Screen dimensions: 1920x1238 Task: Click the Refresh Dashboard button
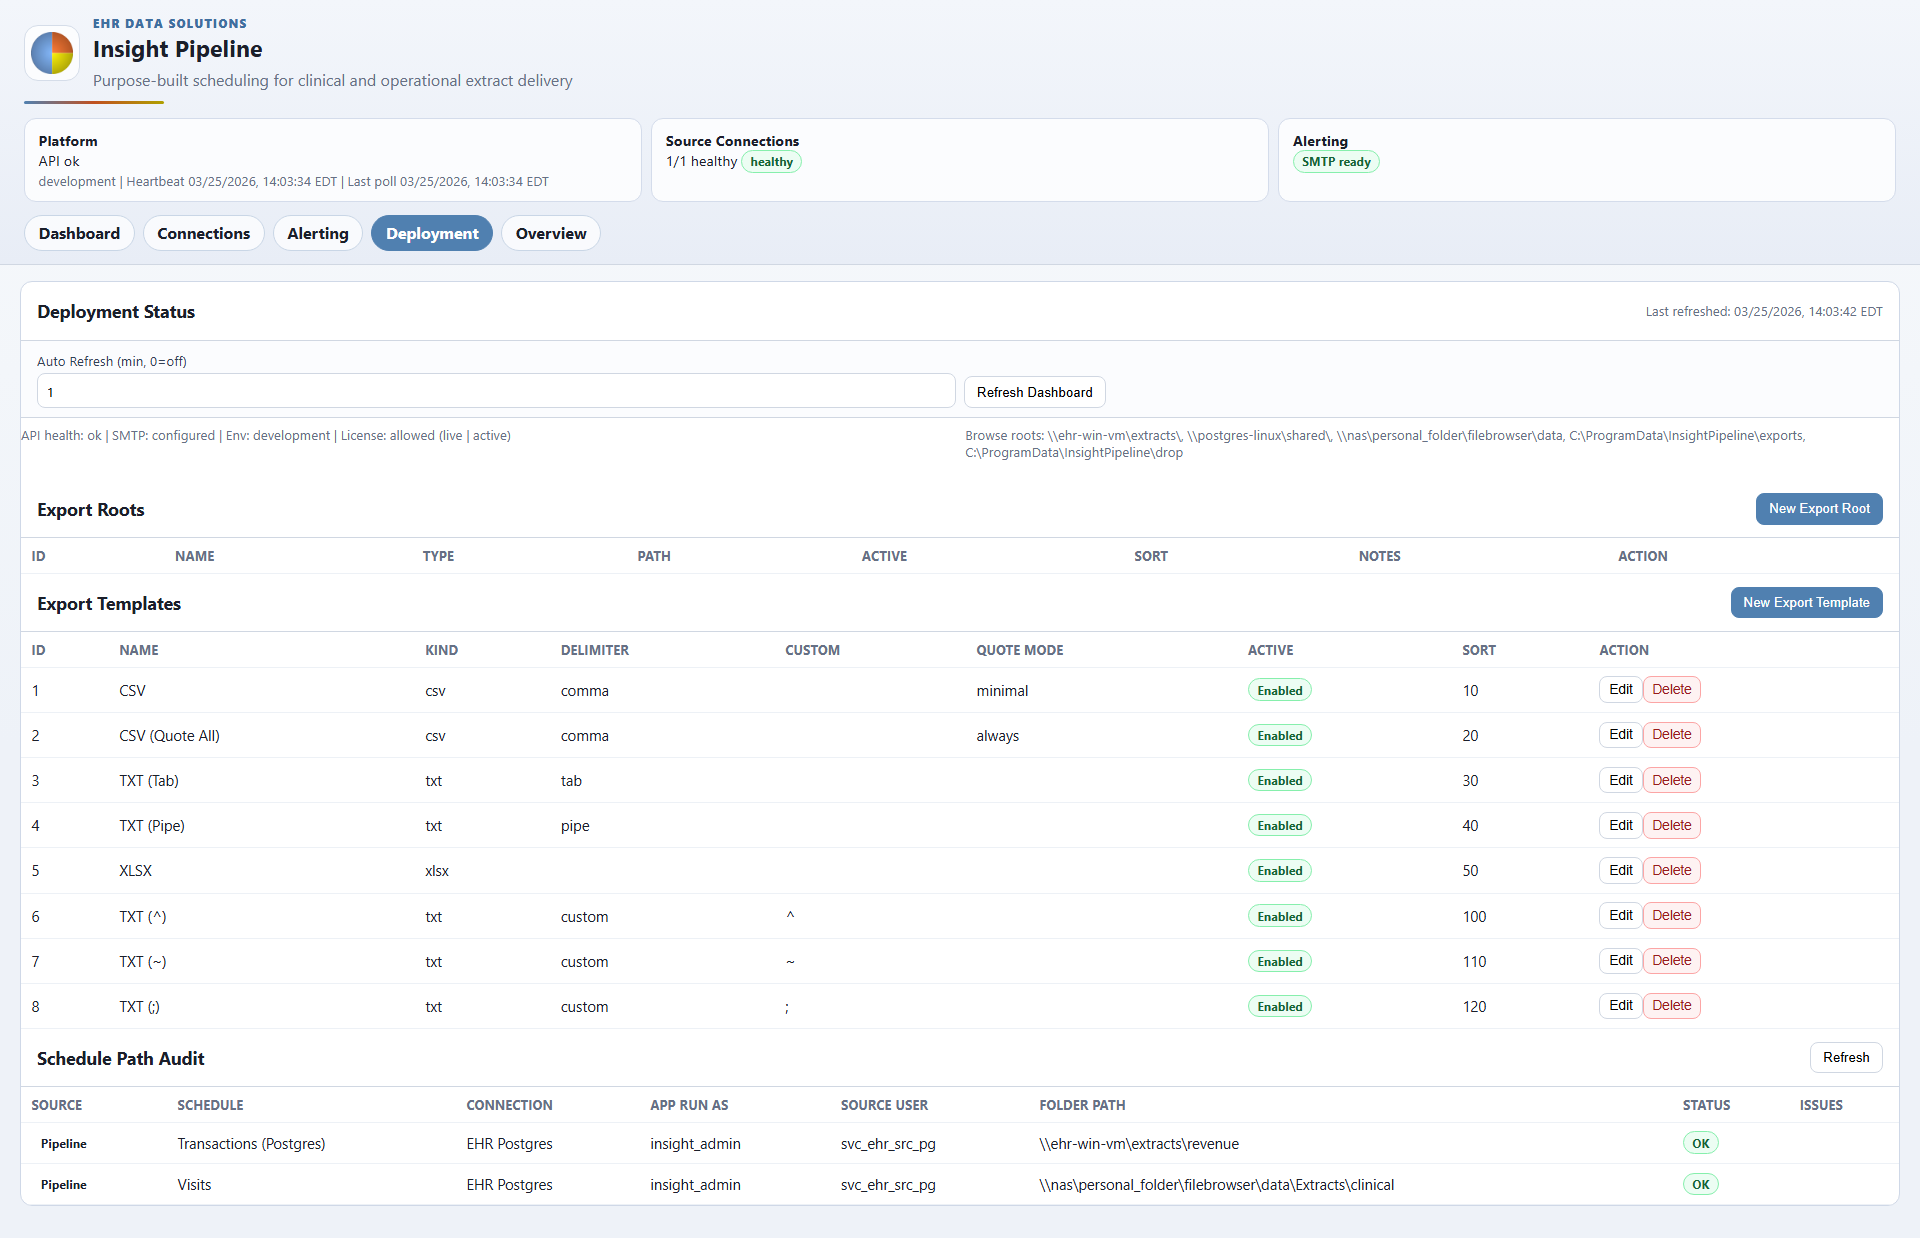point(1034,392)
